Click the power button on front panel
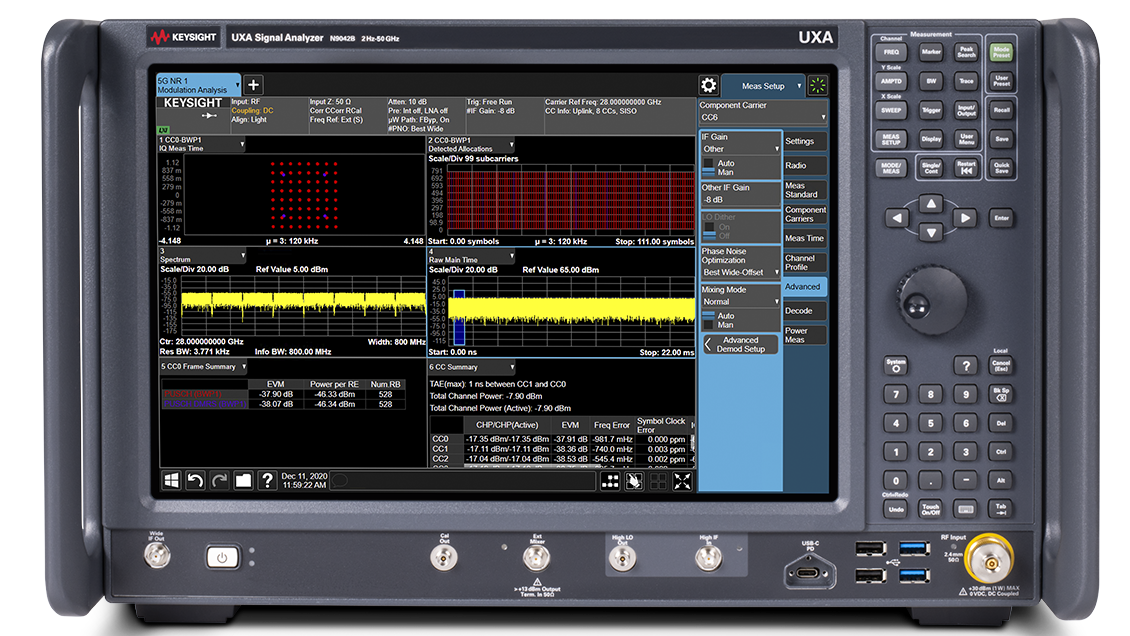This screenshot has height=636, width=1130. [x=222, y=557]
